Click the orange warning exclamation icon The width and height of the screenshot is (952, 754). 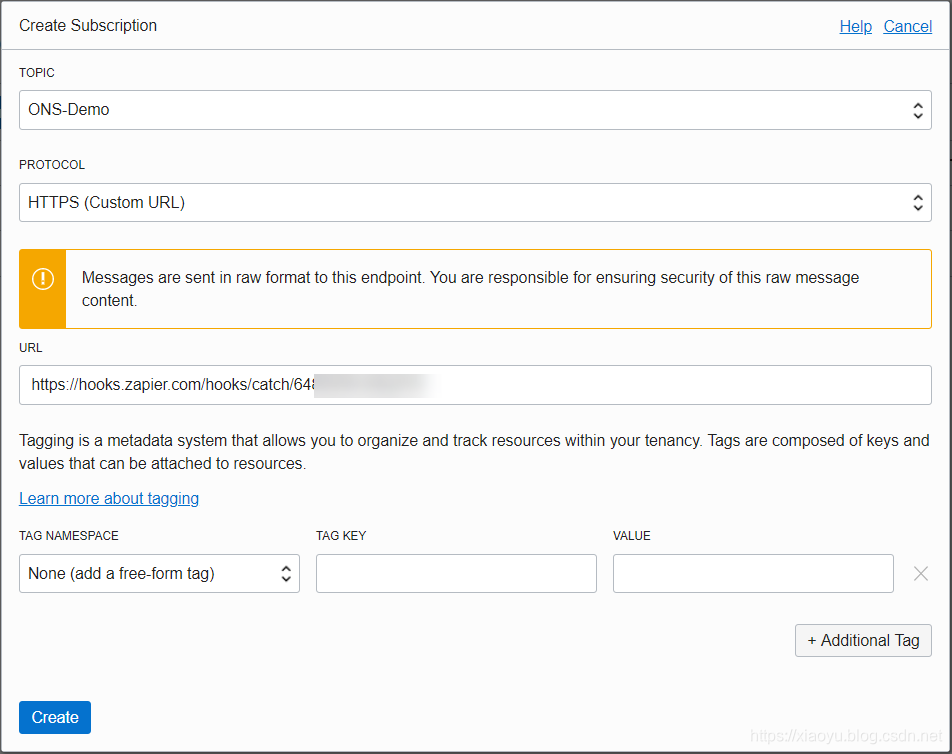43,280
